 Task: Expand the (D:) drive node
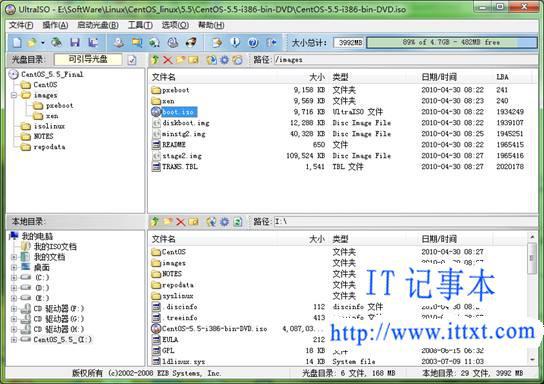tap(14, 288)
